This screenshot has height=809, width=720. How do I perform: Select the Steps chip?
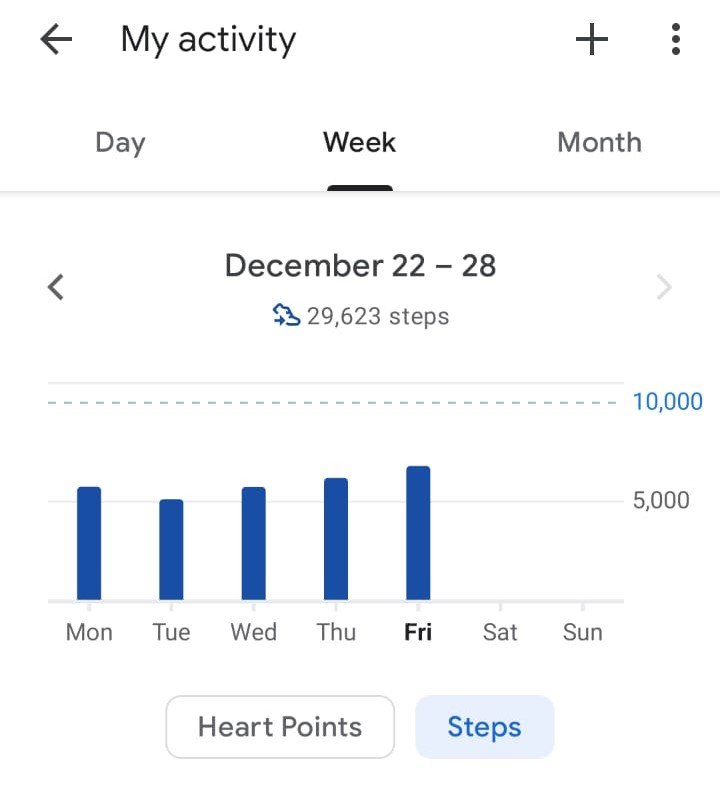[484, 727]
